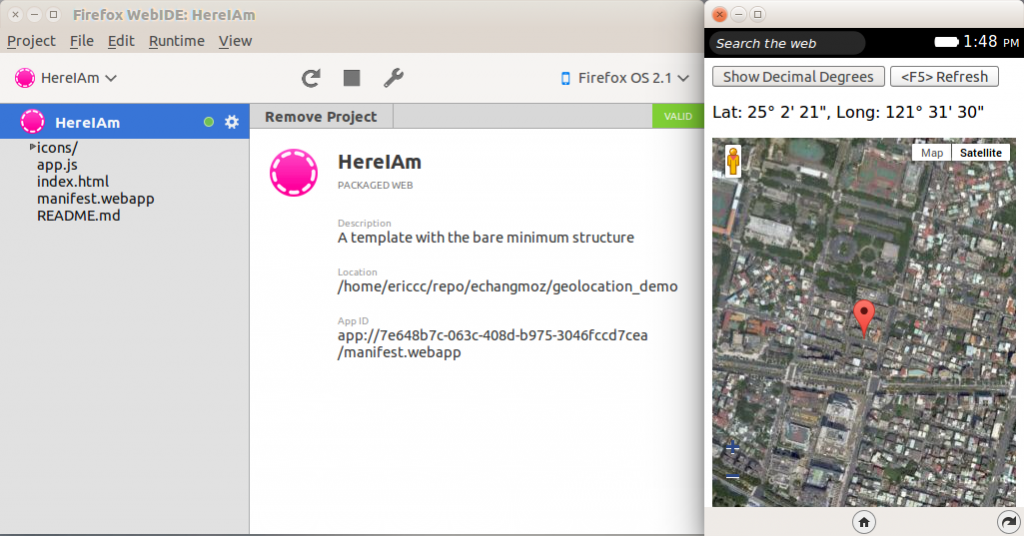Click the large HereIAm app icon in details
The height and width of the screenshot is (536, 1024).
(x=294, y=173)
